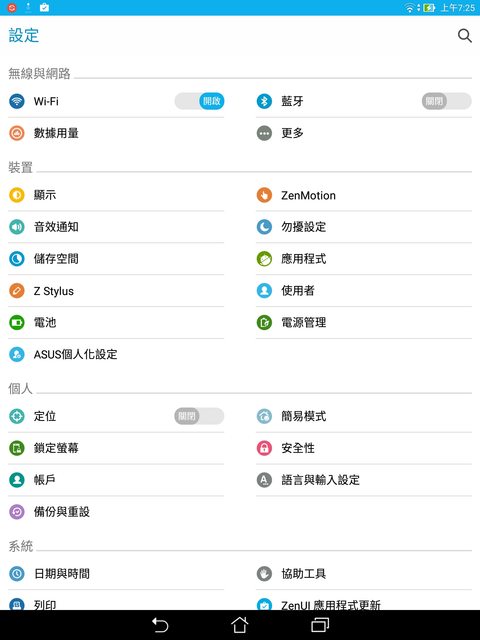Open 日期與時間 date and time settings
The image size is (480, 640).
coord(116,573)
